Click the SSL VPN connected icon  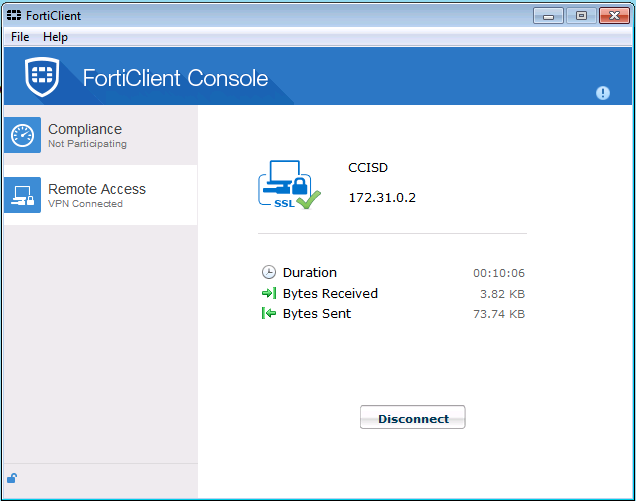coord(289,185)
